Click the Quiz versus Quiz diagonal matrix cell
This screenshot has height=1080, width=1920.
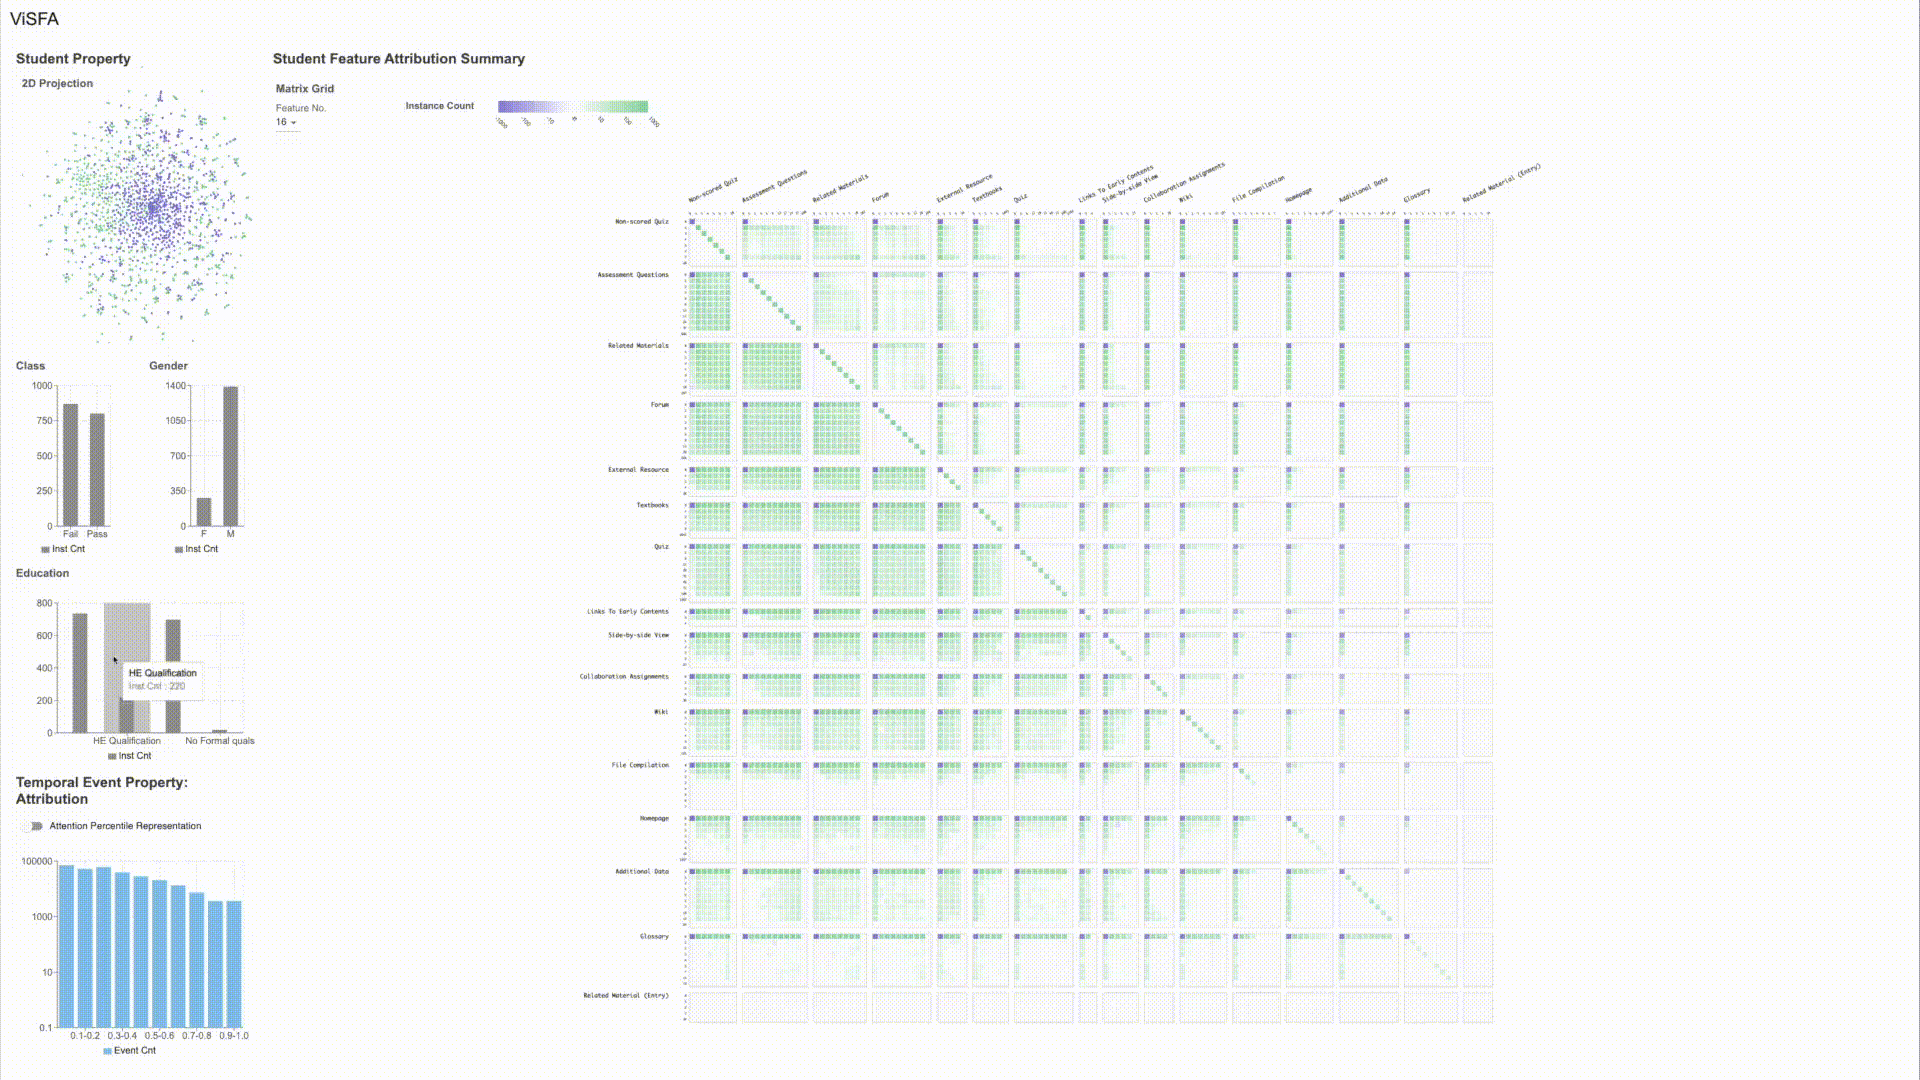pyautogui.click(x=1043, y=571)
